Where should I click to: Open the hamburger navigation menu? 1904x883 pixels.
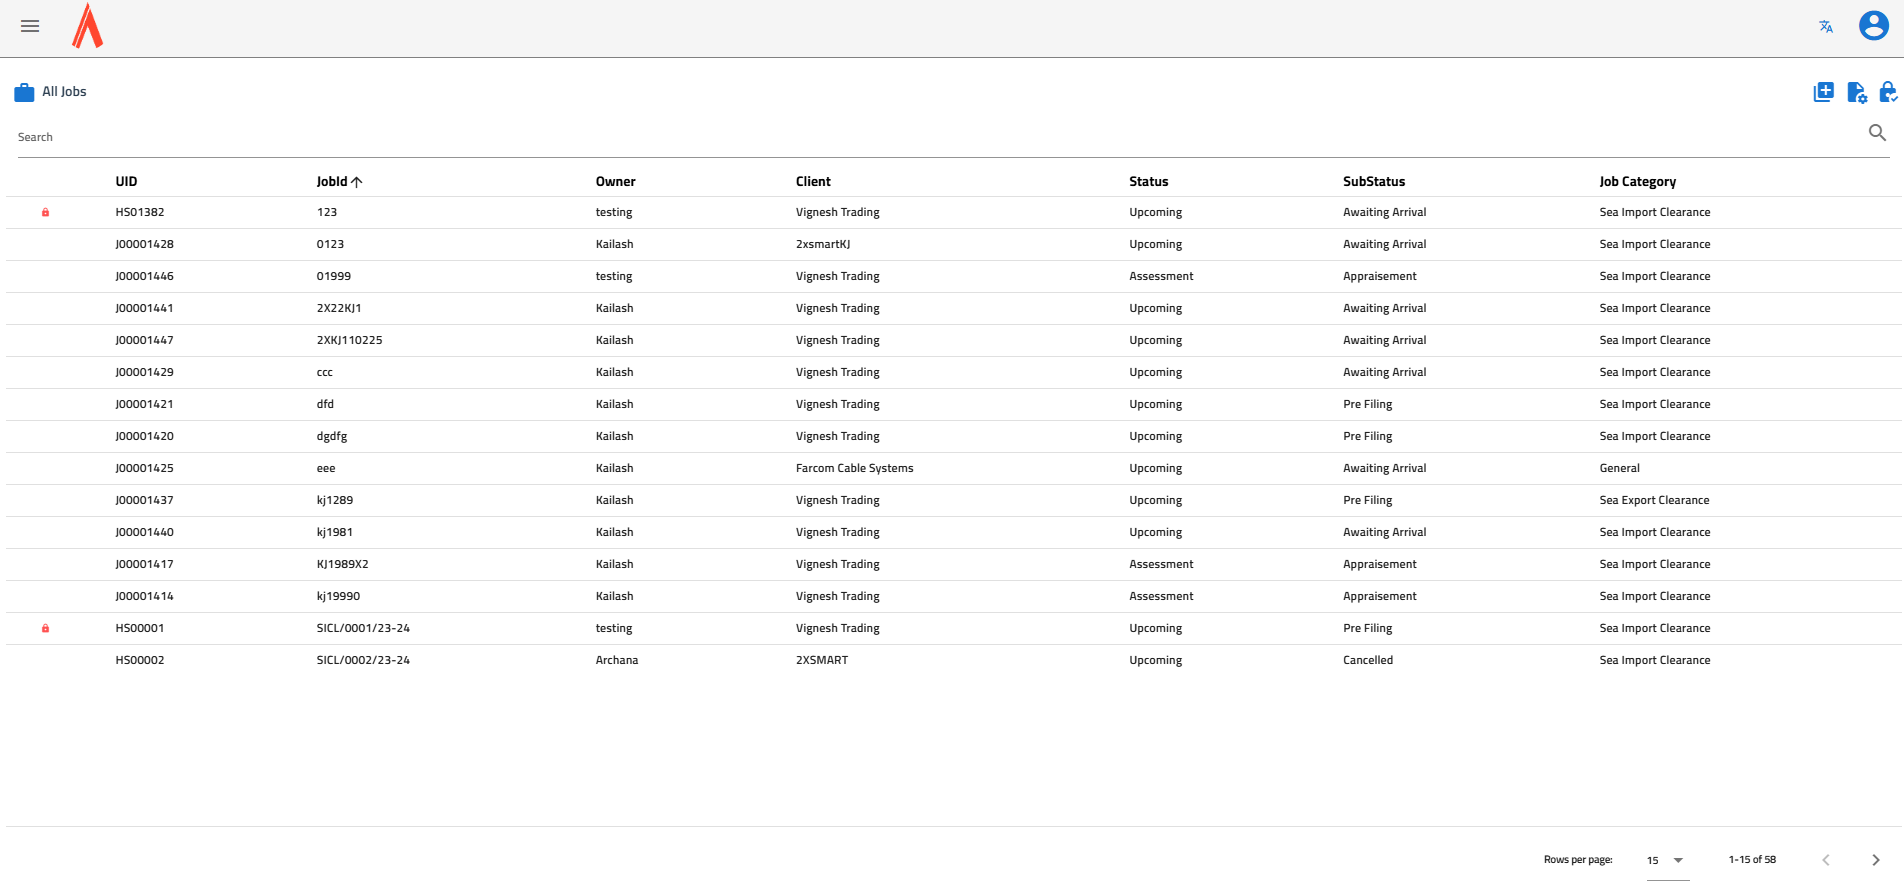tap(30, 26)
